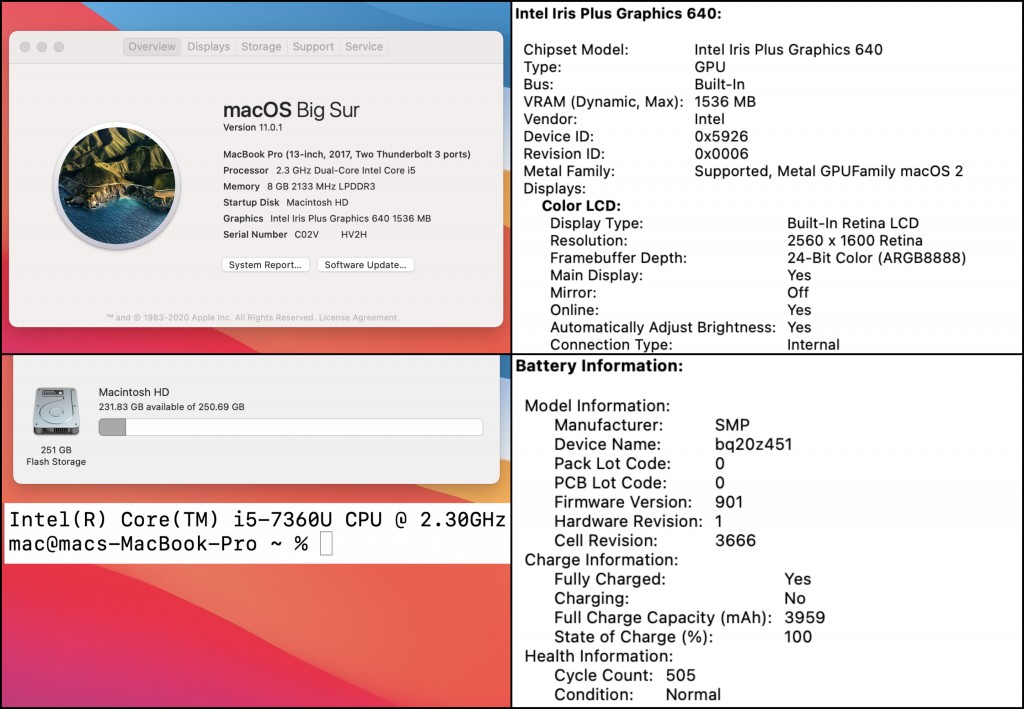Click the 'Version 11.0.1' text
The height and width of the screenshot is (709, 1024).
(253, 127)
